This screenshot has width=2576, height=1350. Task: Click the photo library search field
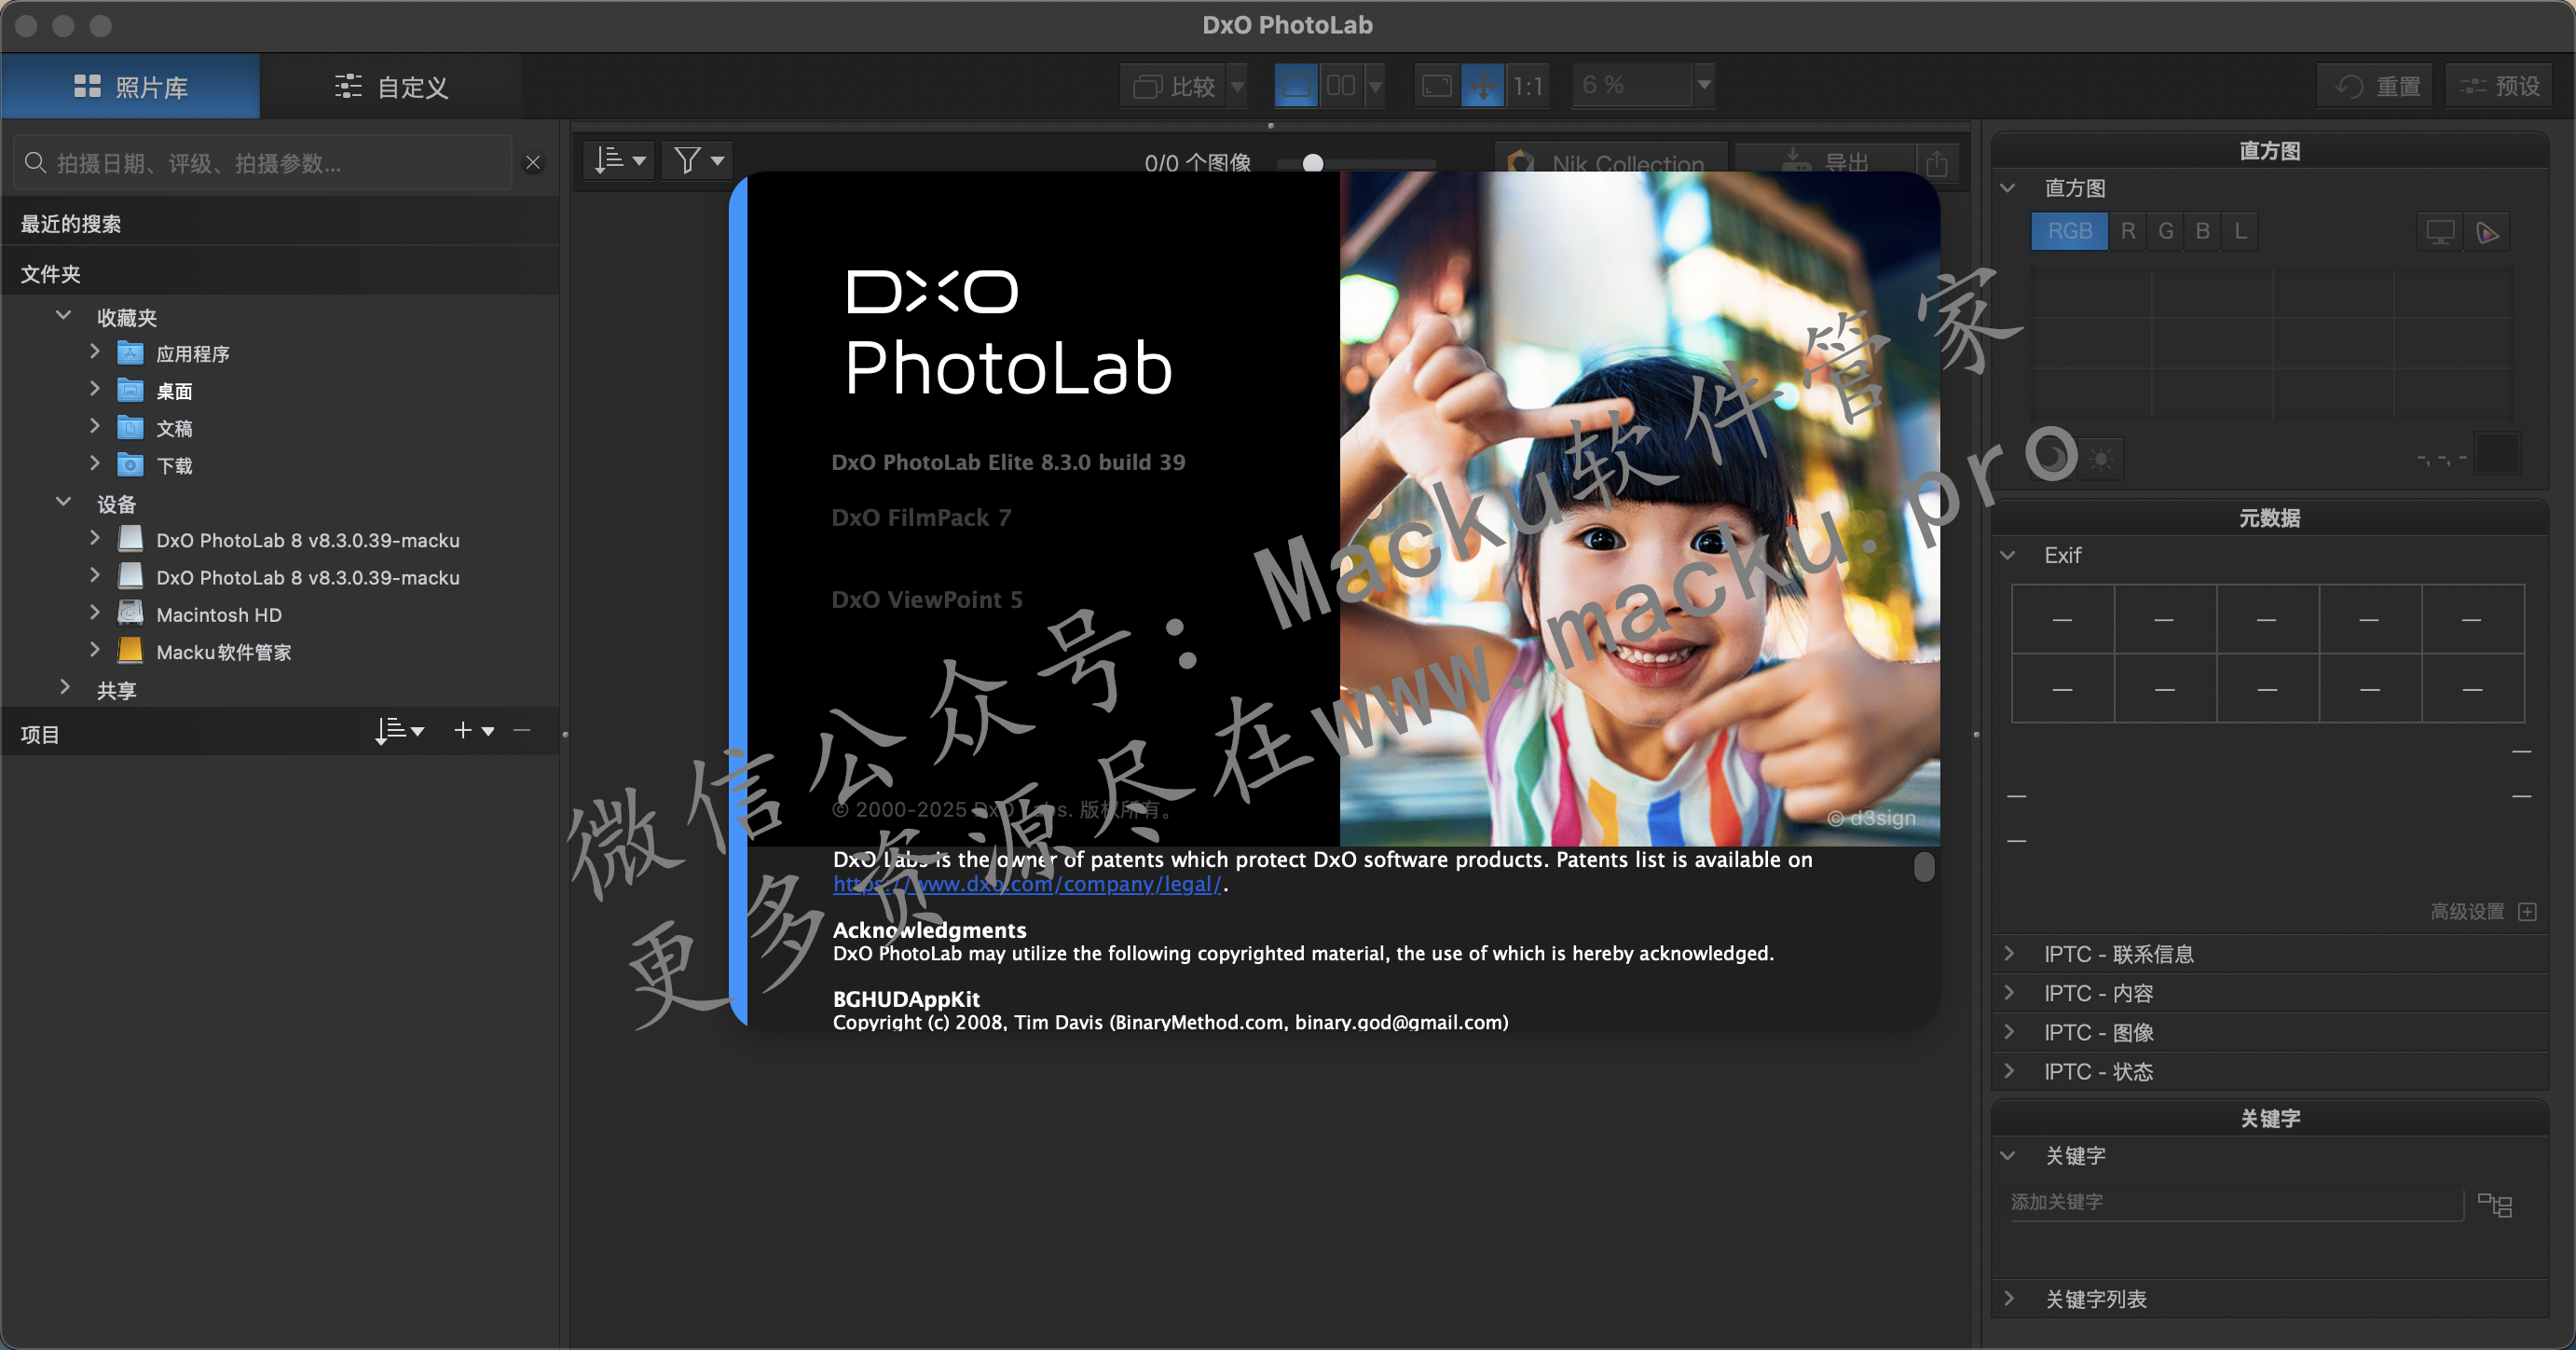point(262,163)
